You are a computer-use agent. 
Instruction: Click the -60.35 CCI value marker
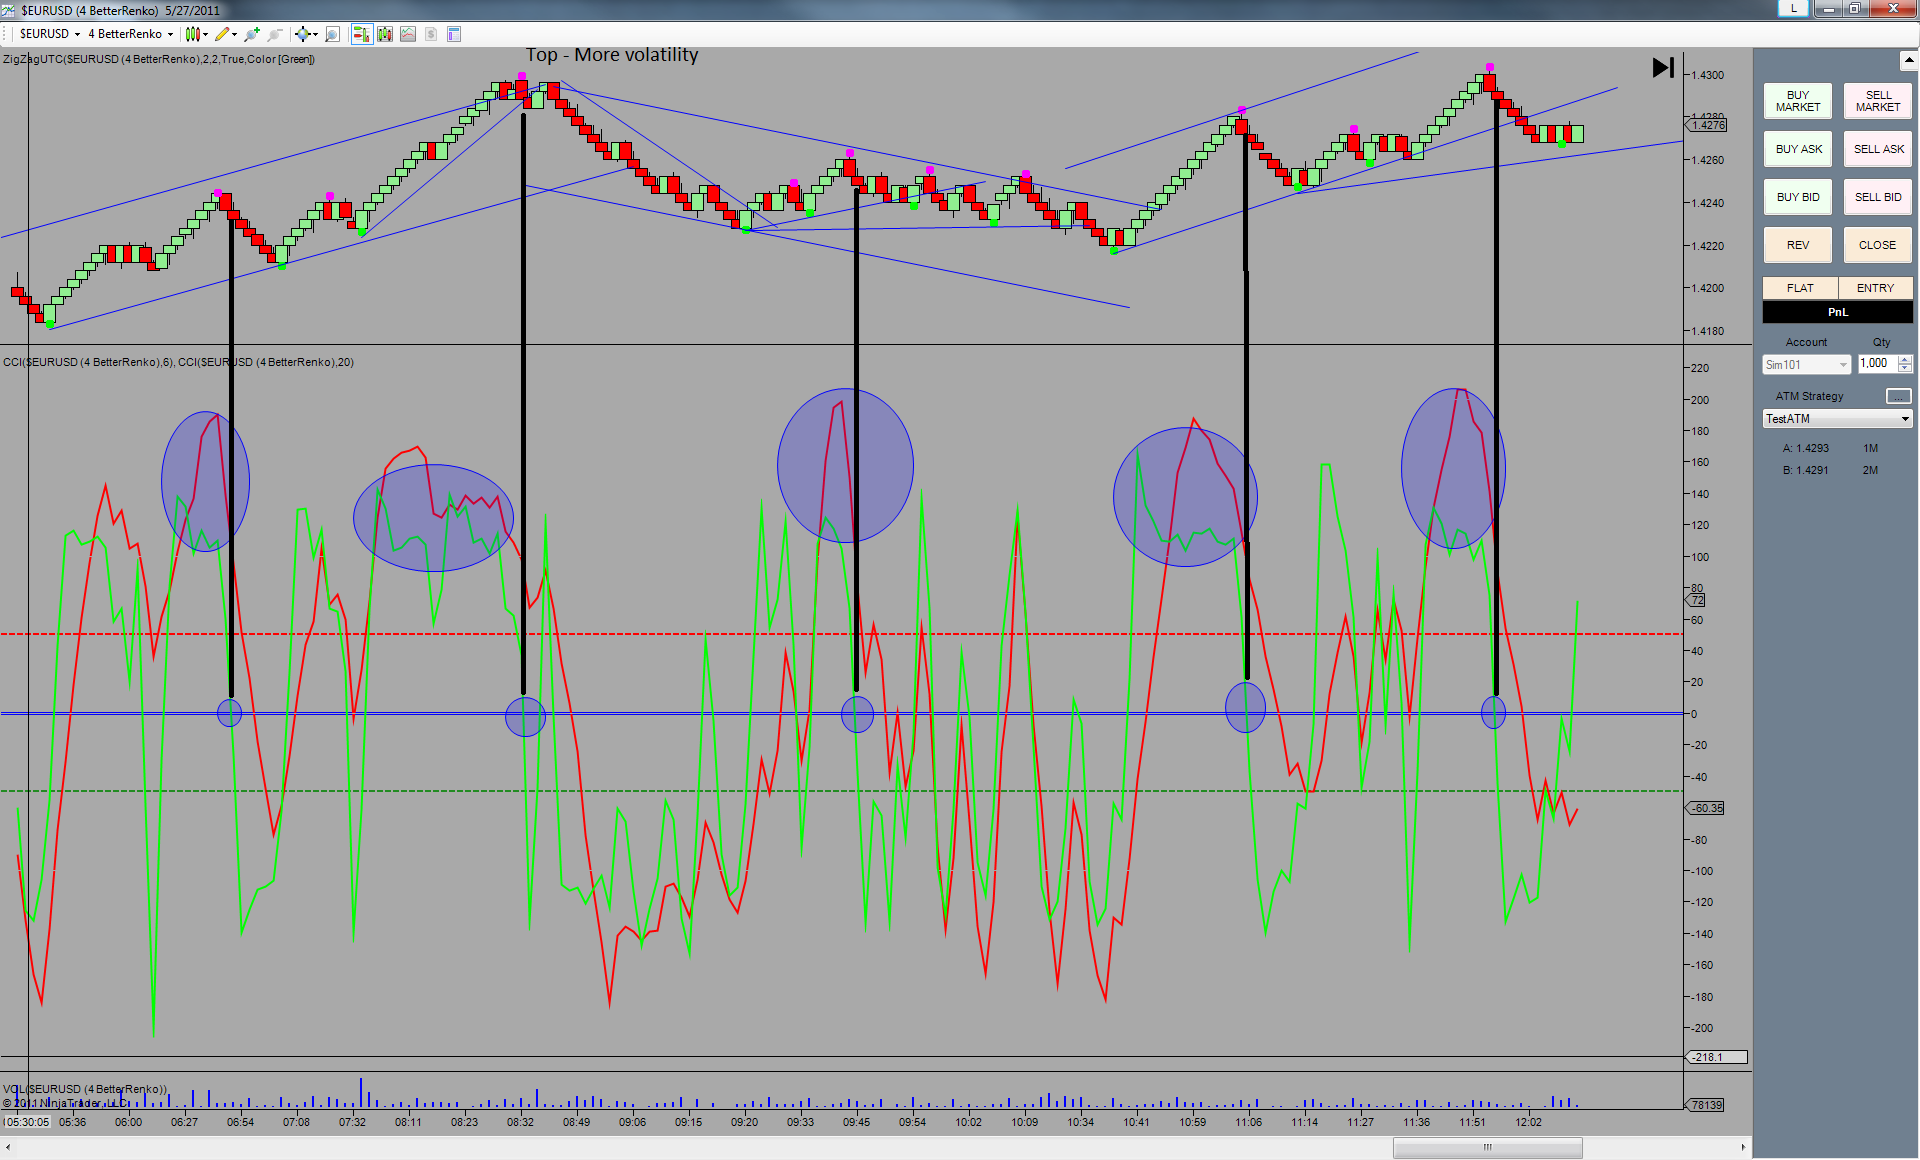[1706, 808]
